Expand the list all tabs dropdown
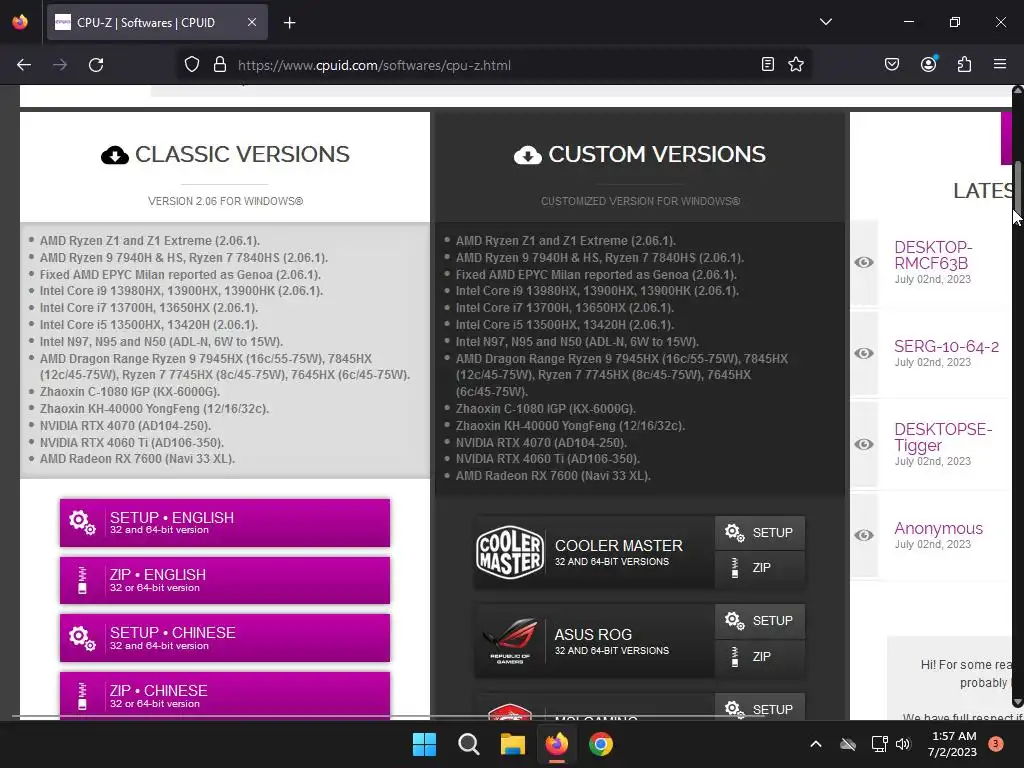The height and width of the screenshot is (768, 1024). pos(826,22)
